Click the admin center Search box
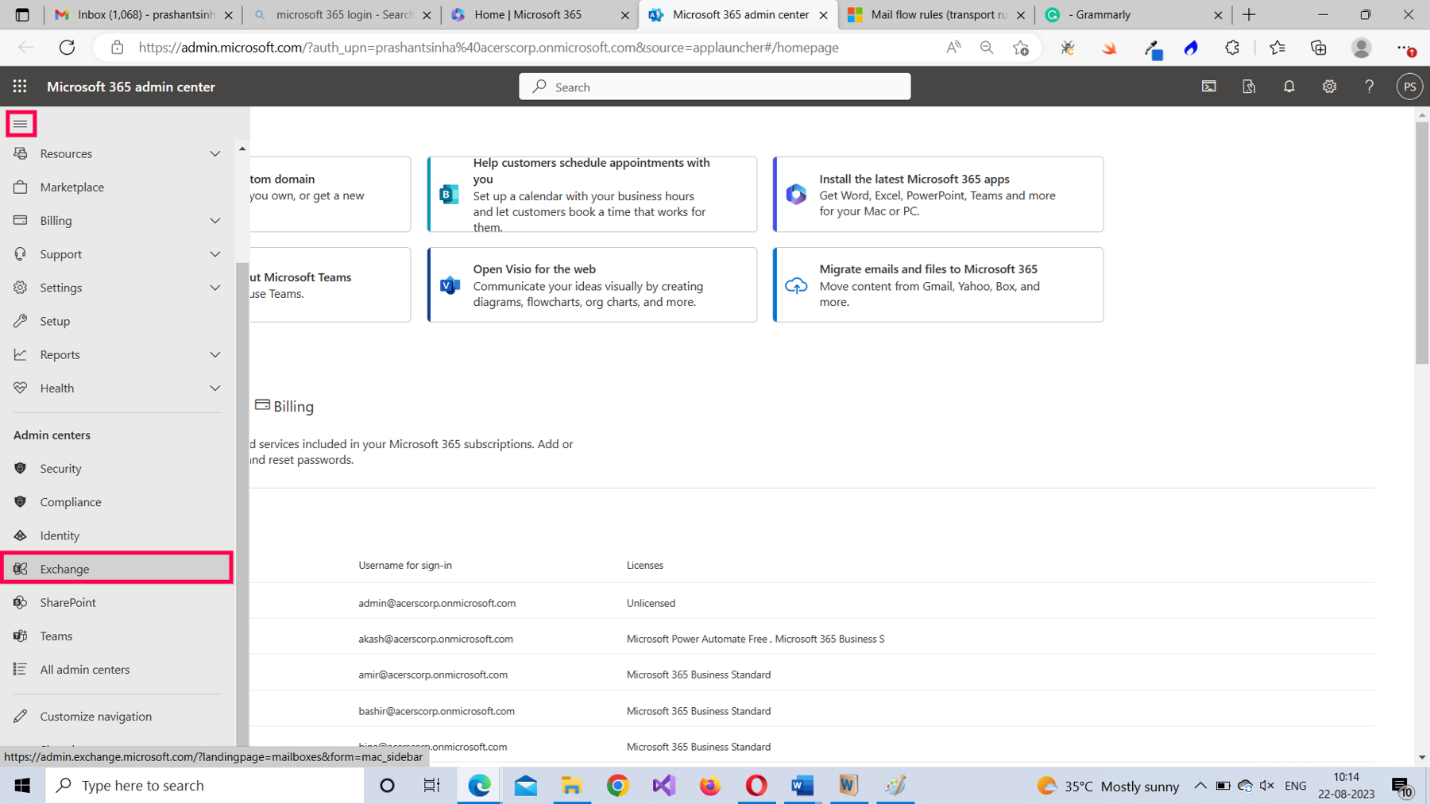1430x804 pixels. [715, 87]
